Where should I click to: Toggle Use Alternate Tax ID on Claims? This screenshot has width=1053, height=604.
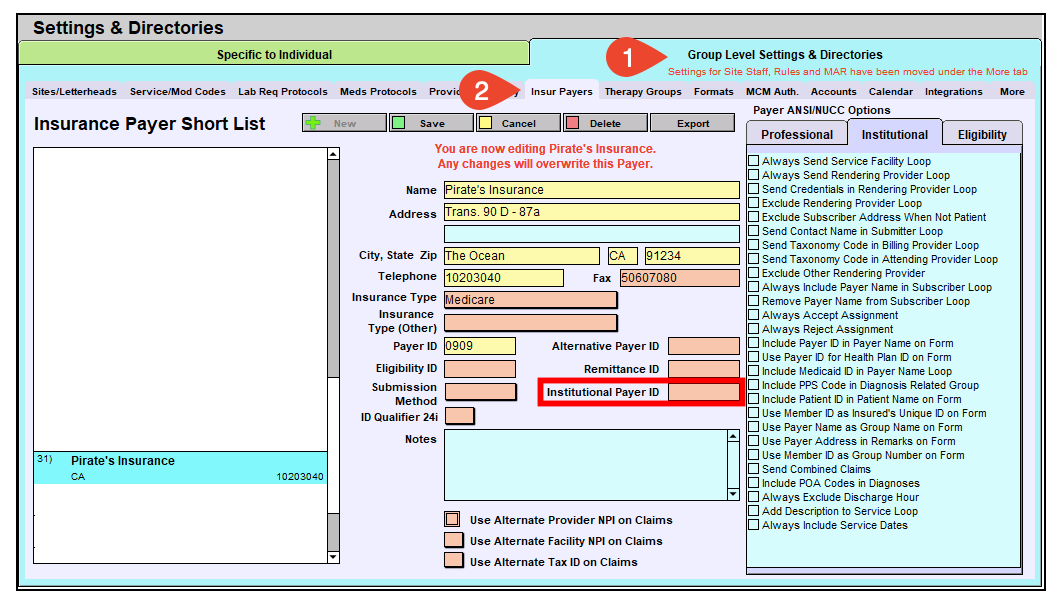click(452, 561)
